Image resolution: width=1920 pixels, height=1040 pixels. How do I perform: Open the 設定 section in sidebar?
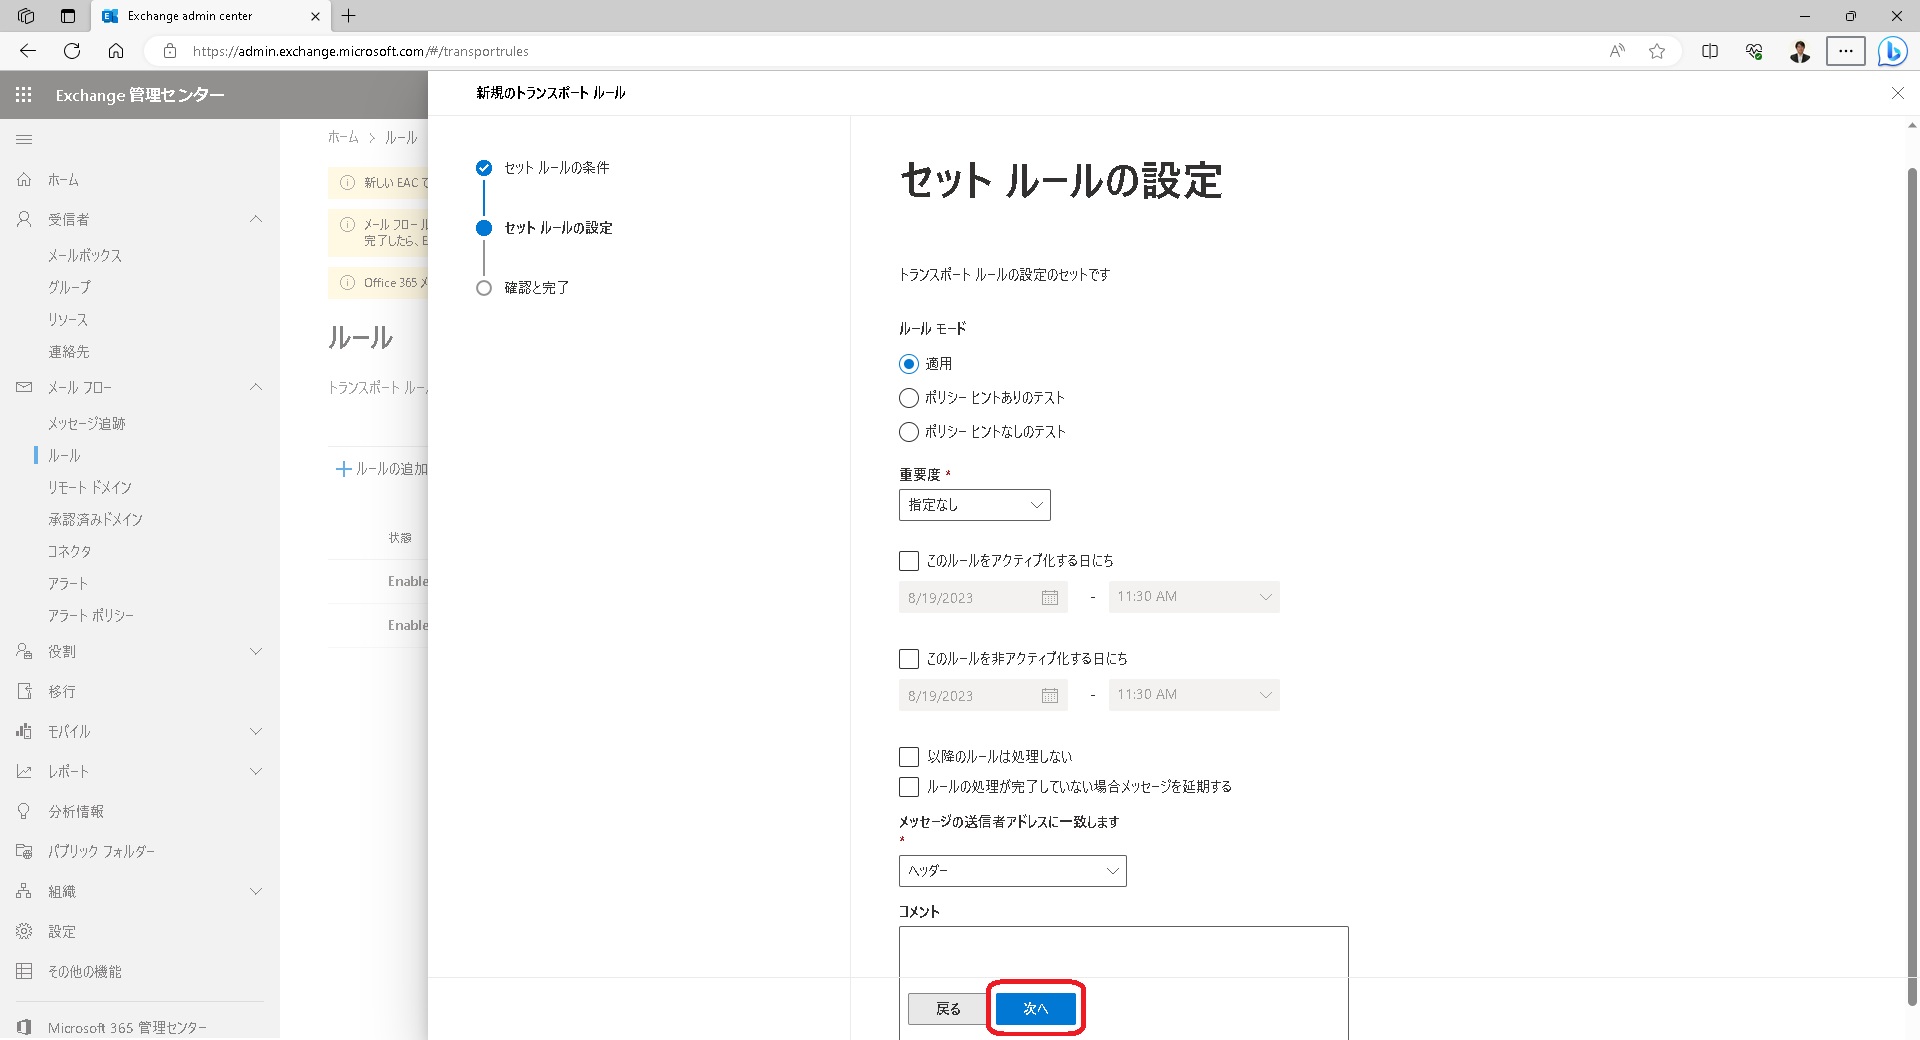pos(61,931)
